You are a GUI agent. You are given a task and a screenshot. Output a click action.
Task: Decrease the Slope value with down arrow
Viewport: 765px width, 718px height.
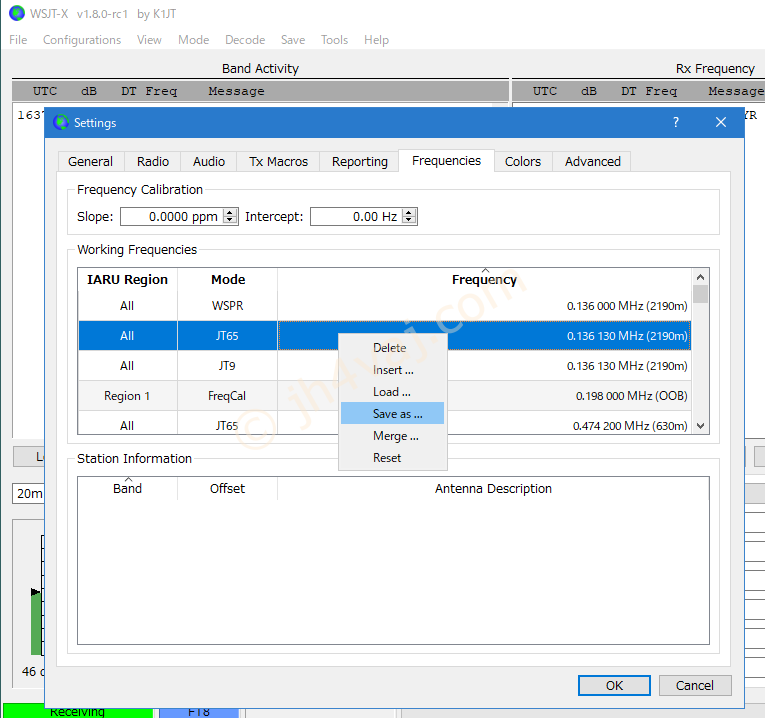point(230,220)
